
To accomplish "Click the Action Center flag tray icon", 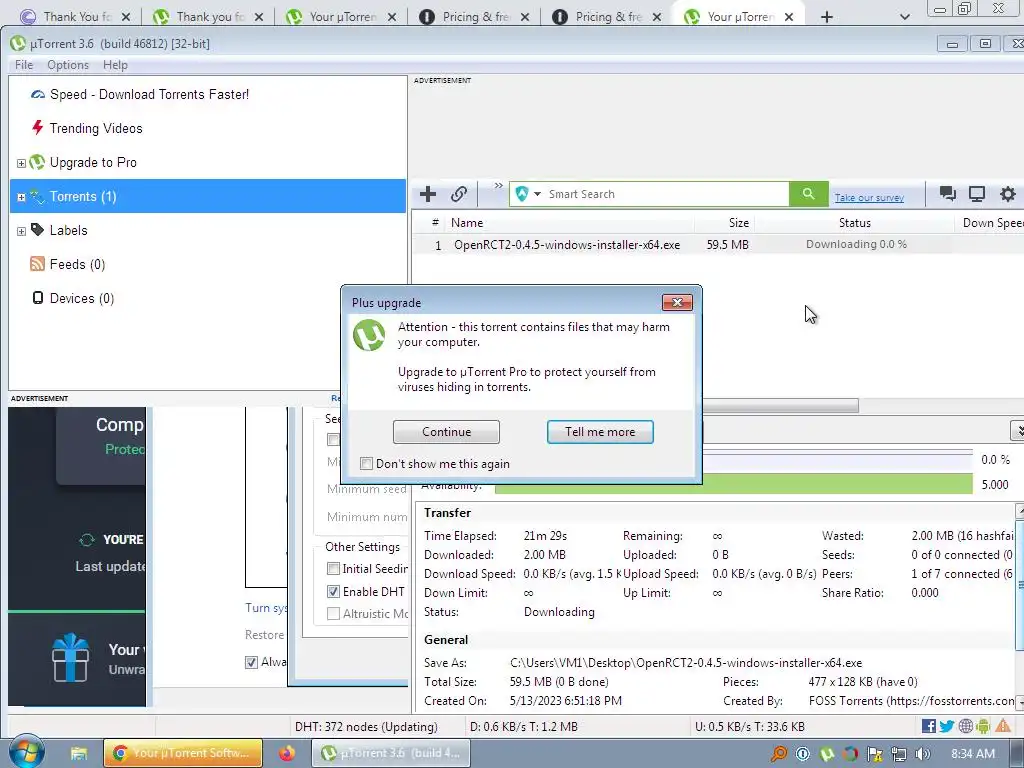I will pyautogui.click(x=874, y=754).
